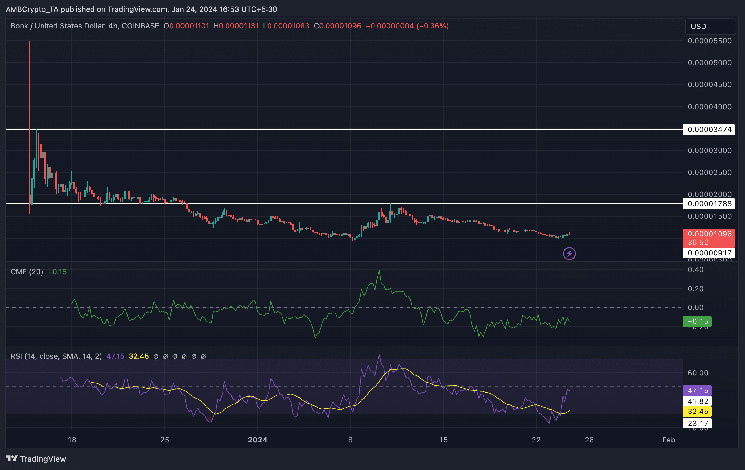Image resolution: width=745 pixels, height=470 pixels.
Task: Click the purple RSI value label on axis
Action: pos(700,389)
